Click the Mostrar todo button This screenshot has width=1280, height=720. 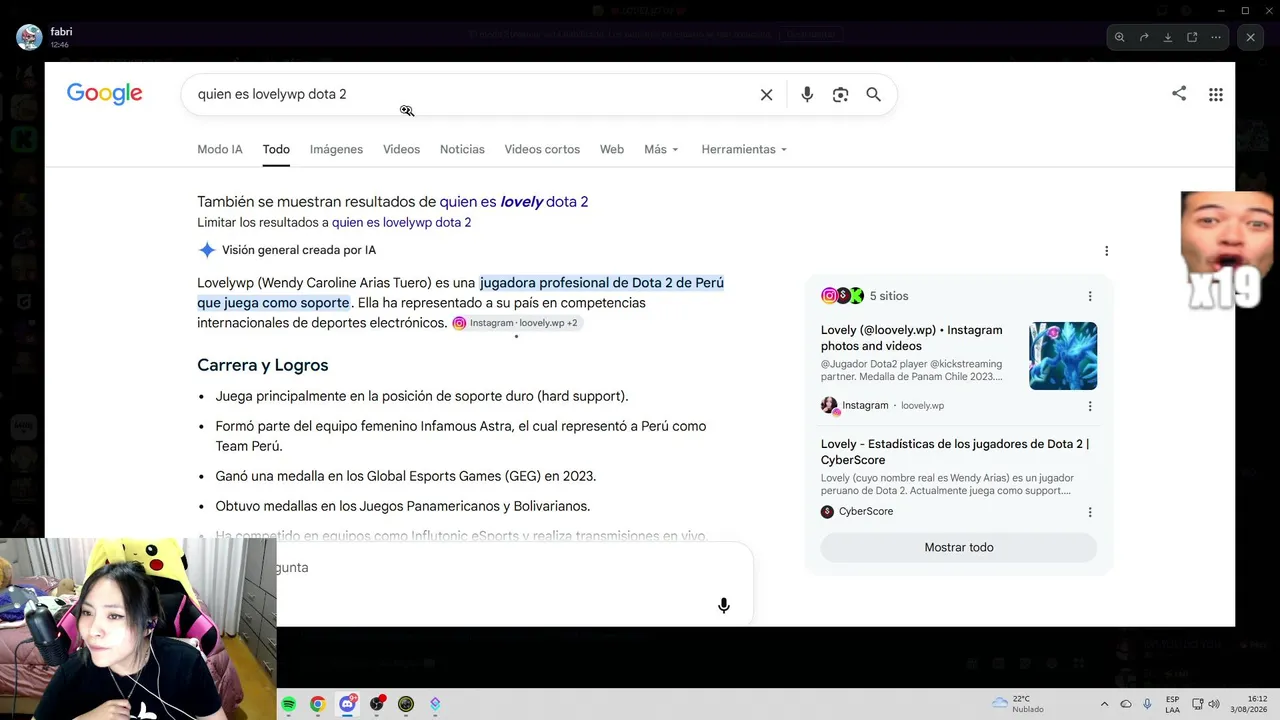click(959, 548)
